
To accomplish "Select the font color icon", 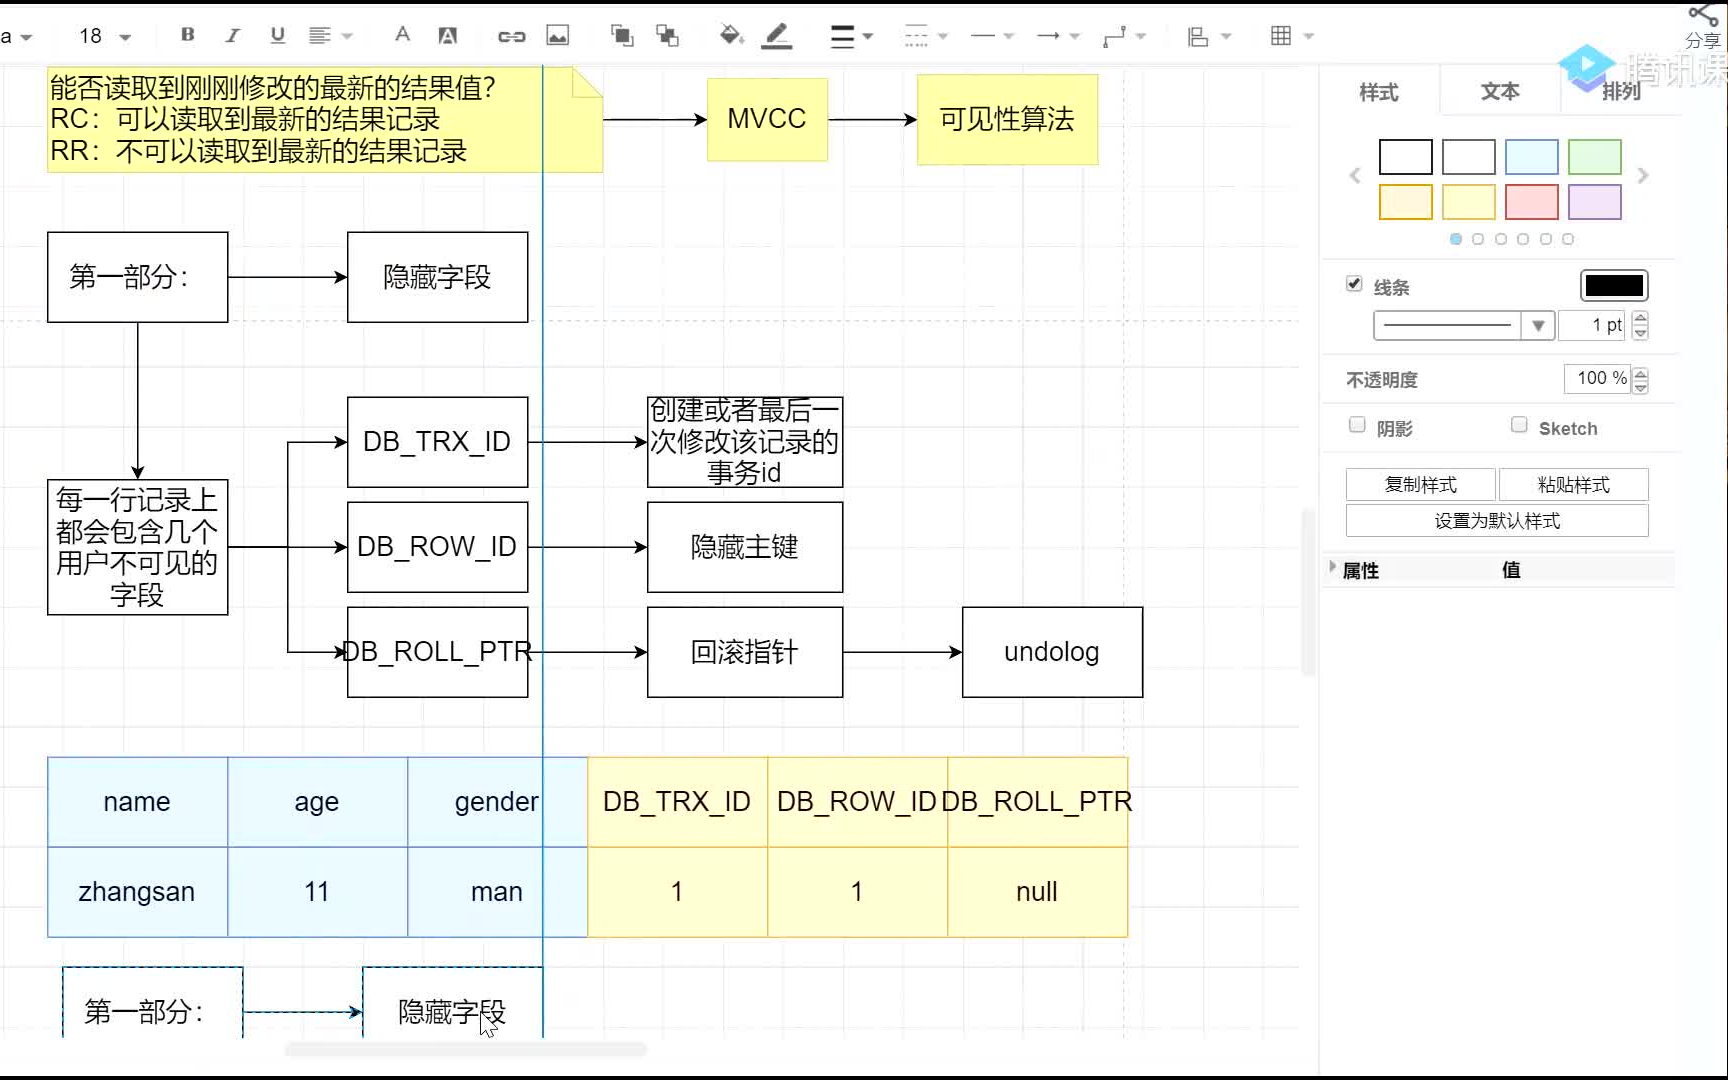I will [x=402, y=36].
